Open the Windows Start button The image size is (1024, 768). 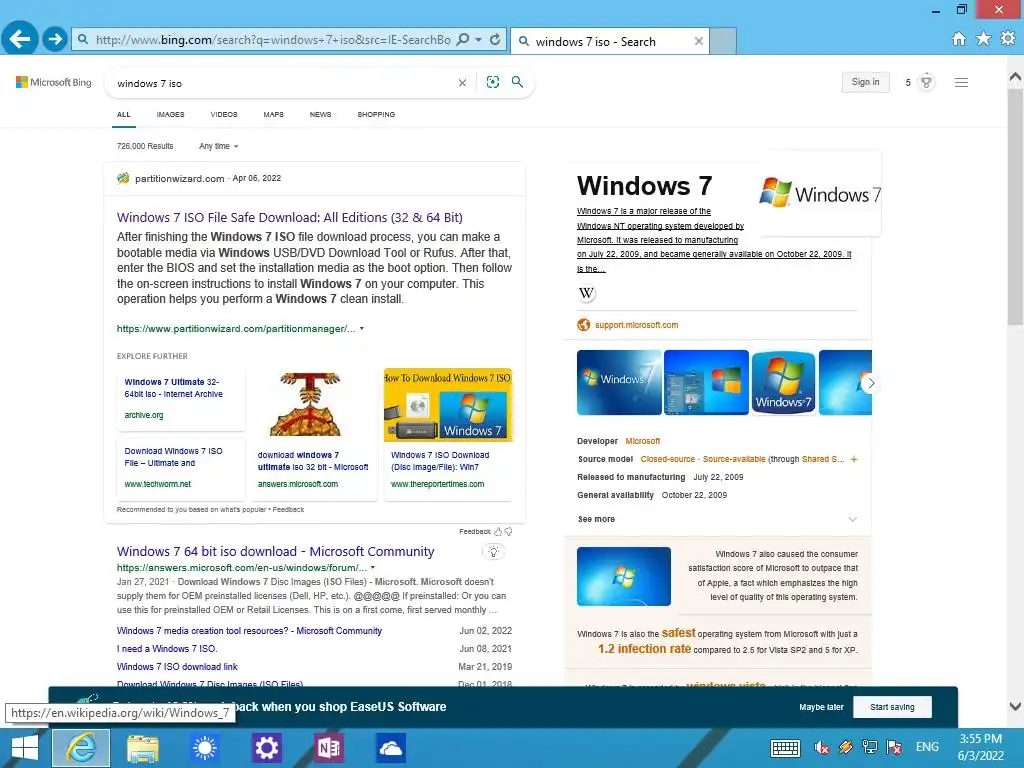coord(25,748)
